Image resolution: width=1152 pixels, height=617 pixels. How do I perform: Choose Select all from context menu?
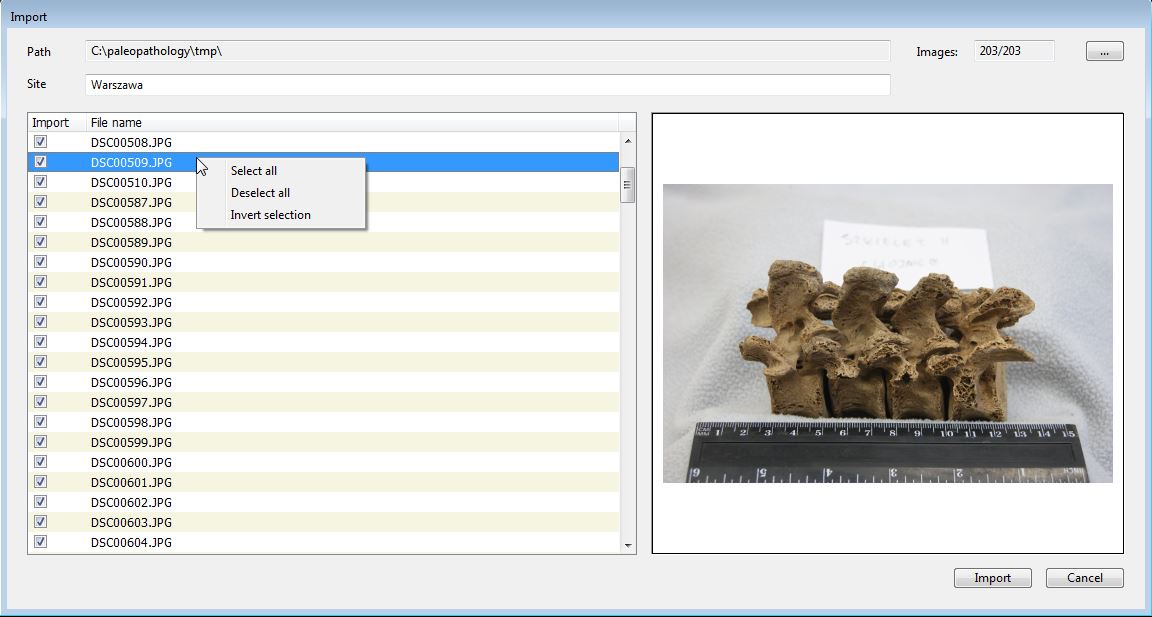[x=254, y=171]
